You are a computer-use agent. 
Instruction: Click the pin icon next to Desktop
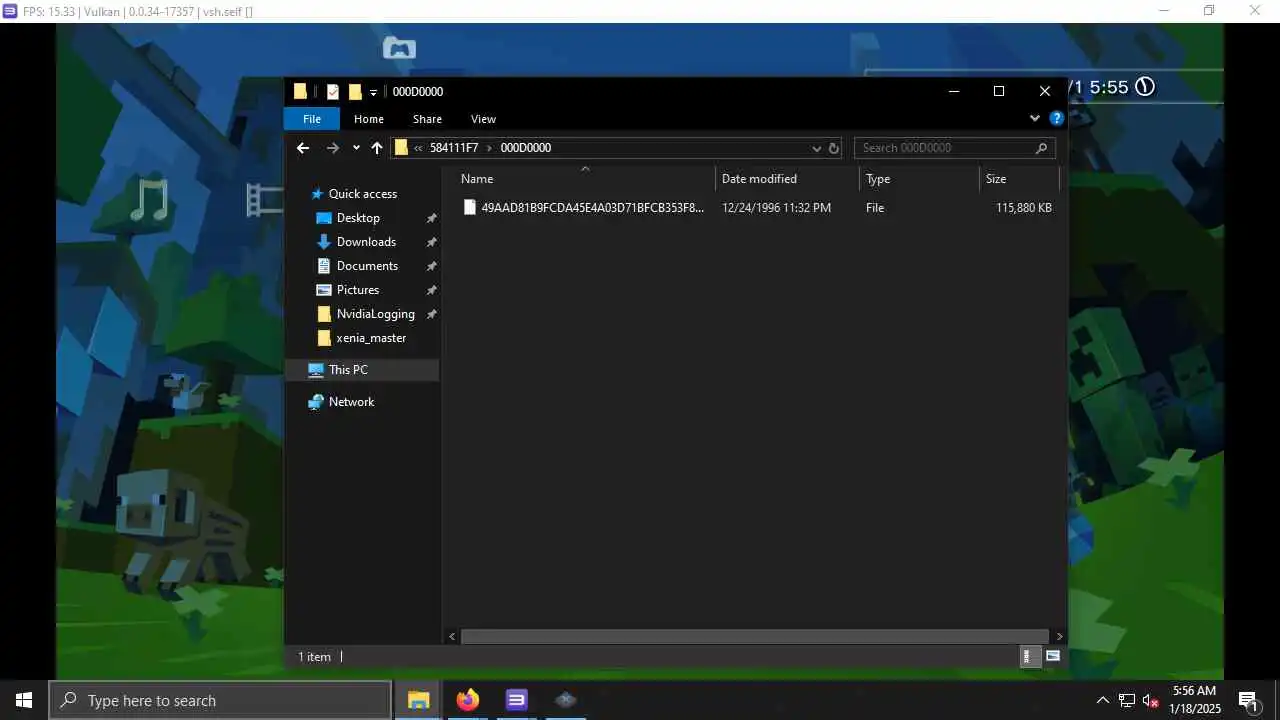pyautogui.click(x=431, y=218)
